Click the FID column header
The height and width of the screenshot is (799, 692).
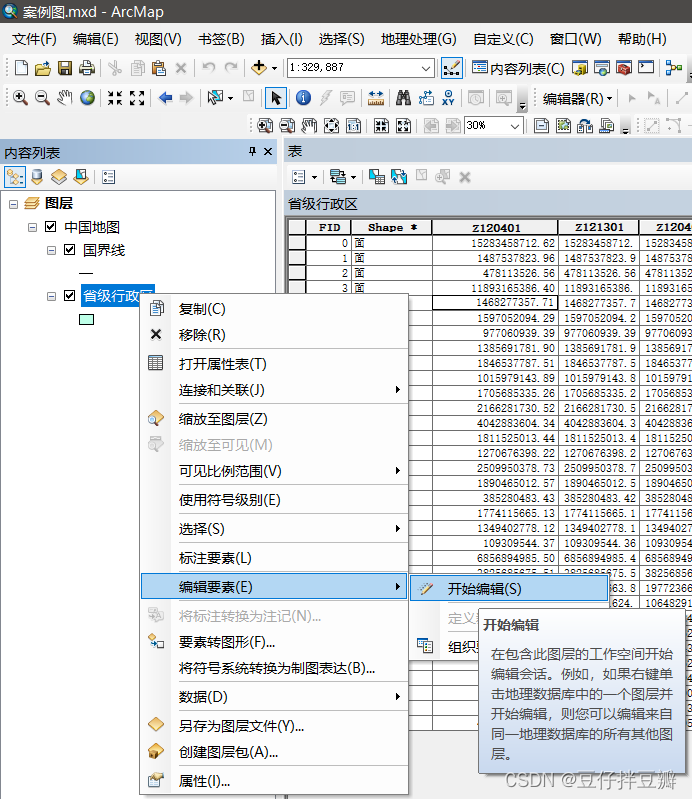click(x=329, y=227)
